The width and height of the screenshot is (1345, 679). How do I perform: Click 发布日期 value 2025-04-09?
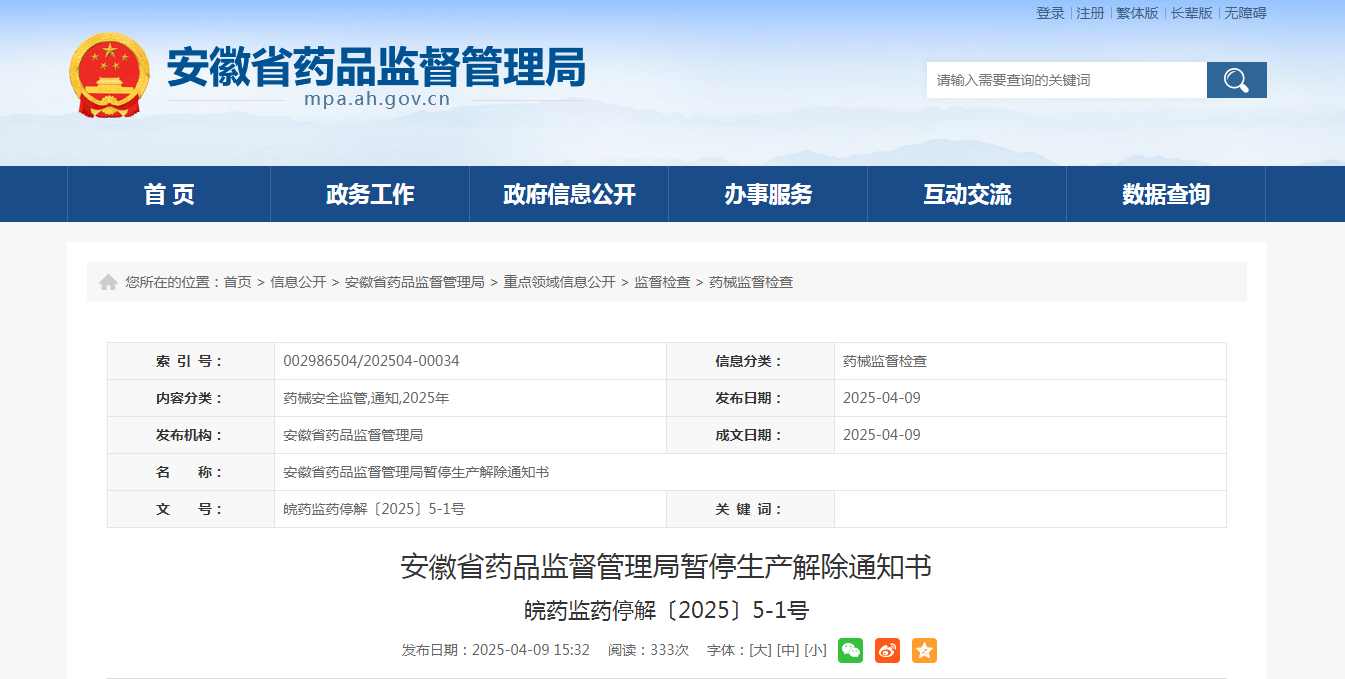coord(882,398)
